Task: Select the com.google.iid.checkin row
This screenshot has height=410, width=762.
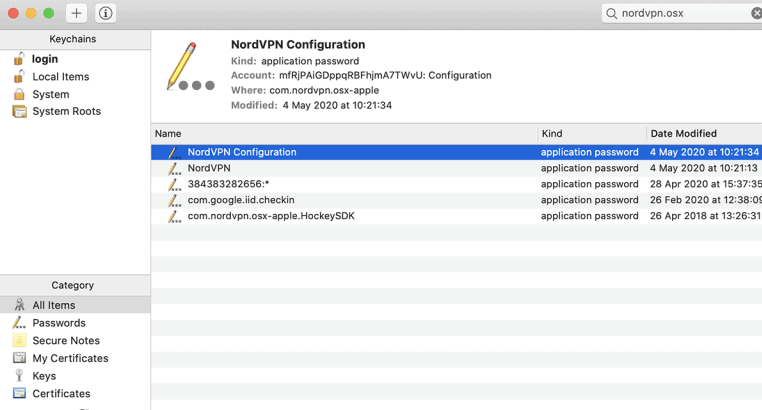Action: pyautogui.click(x=456, y=200)
